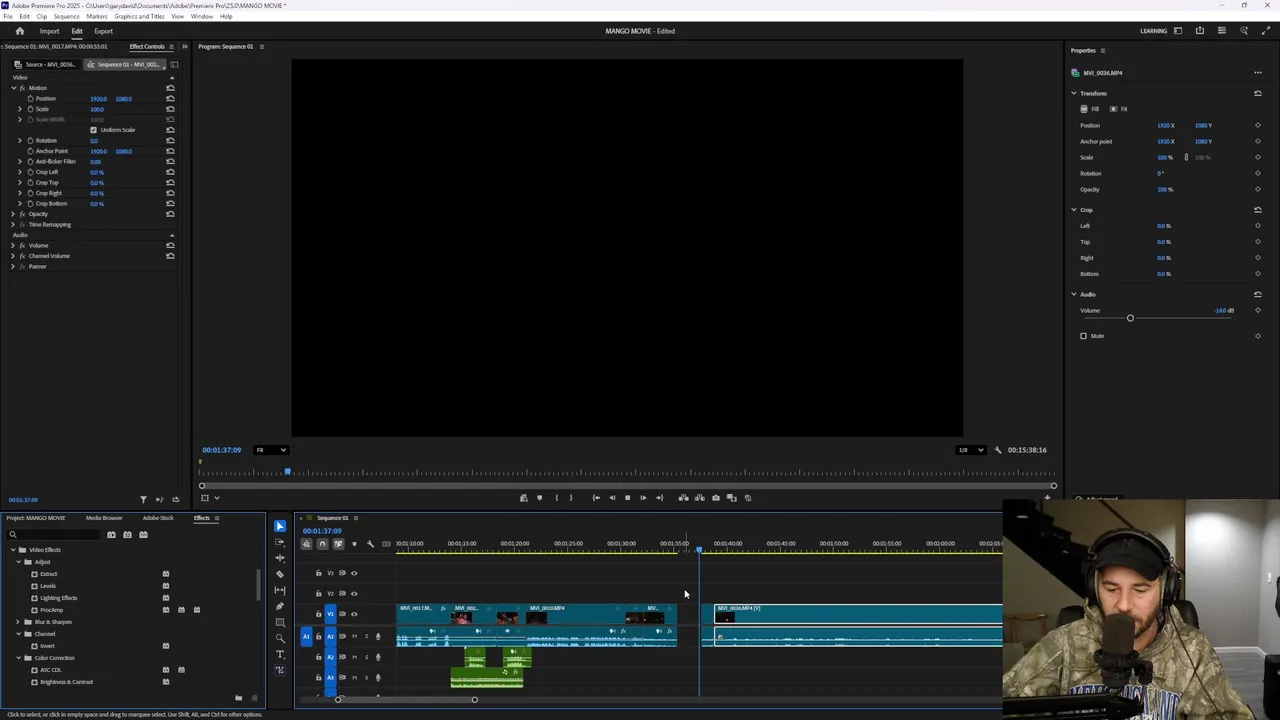Expand the Blur & Sharpen folder
This screenshot has height=720, width=1280.
[19, 622]
